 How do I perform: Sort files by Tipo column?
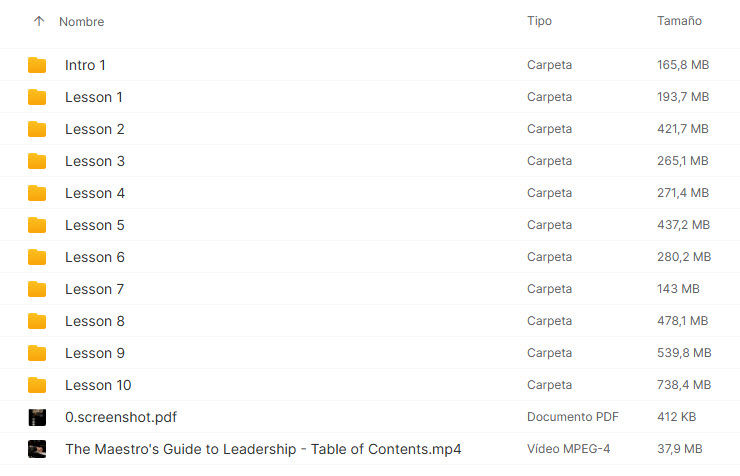pos(539,21)
